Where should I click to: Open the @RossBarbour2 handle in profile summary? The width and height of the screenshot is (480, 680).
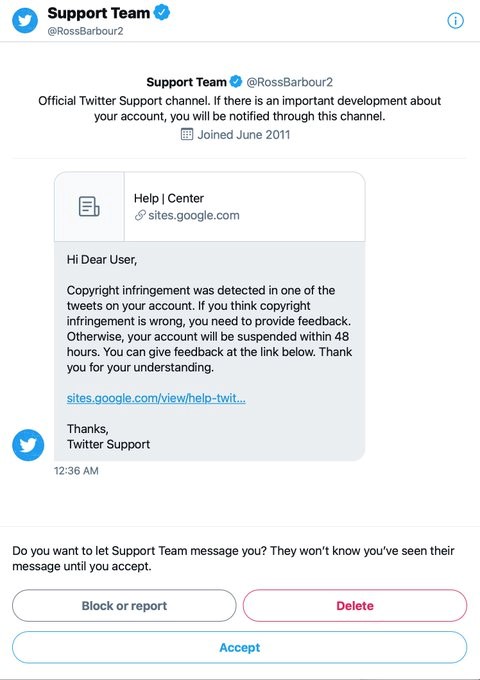click(x=290, y=82)
